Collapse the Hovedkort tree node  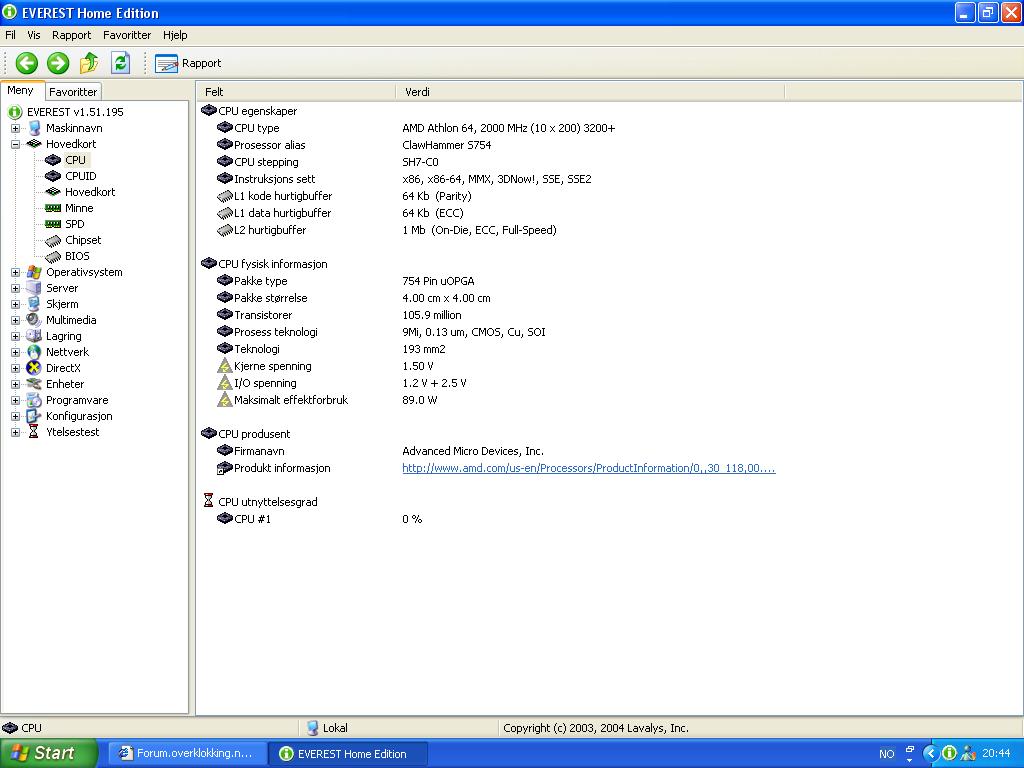click(x=15, y=144)
